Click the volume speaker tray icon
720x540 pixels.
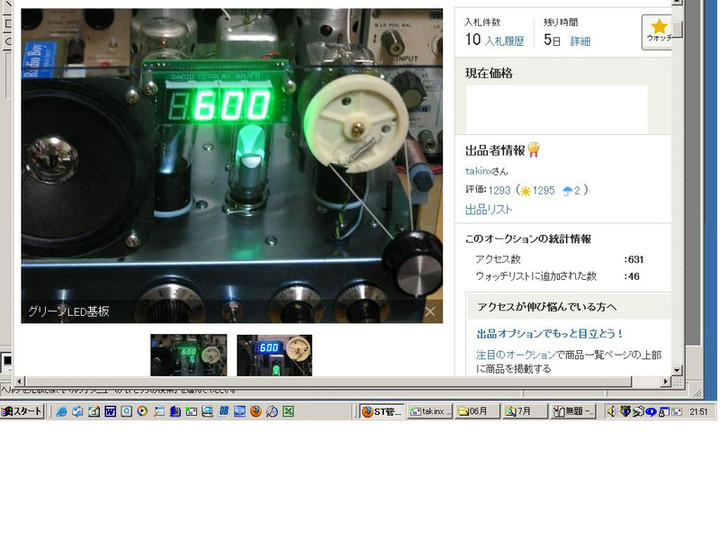tap(612, 411)
